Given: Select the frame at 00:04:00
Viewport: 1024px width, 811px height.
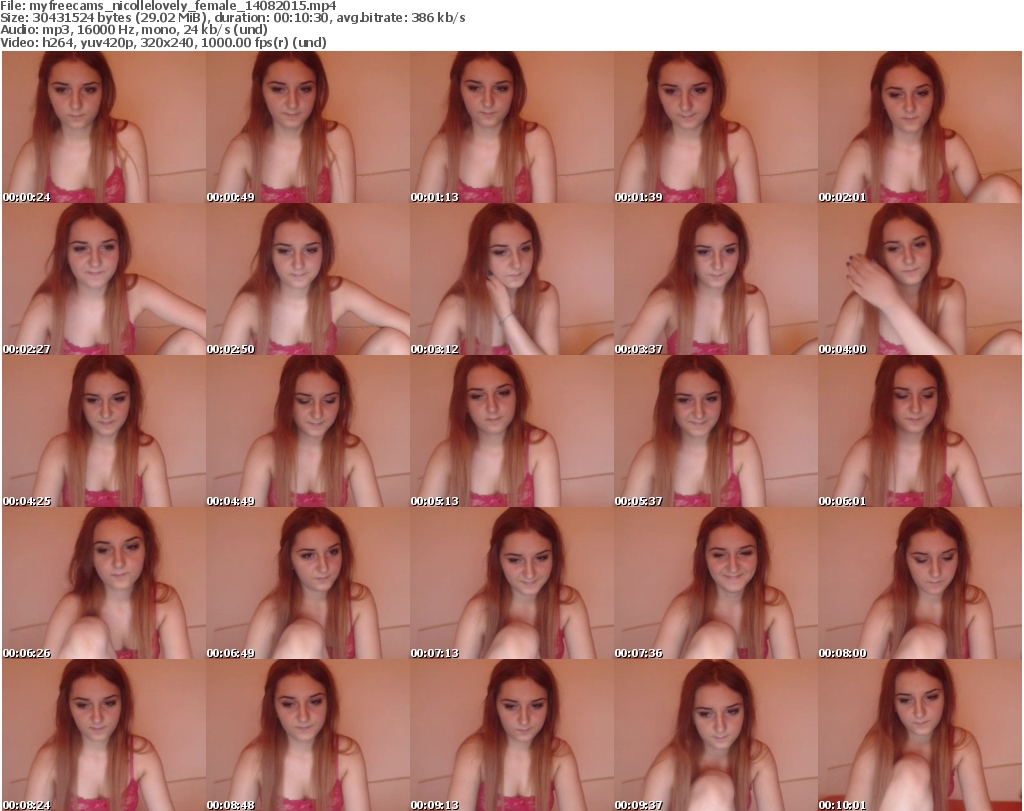Looking at the screenshot, I should [920, 279].
